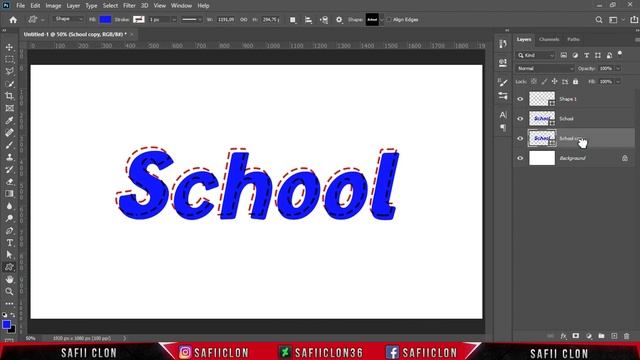
Task: Select the Path Selection tool
Action: 9,255
